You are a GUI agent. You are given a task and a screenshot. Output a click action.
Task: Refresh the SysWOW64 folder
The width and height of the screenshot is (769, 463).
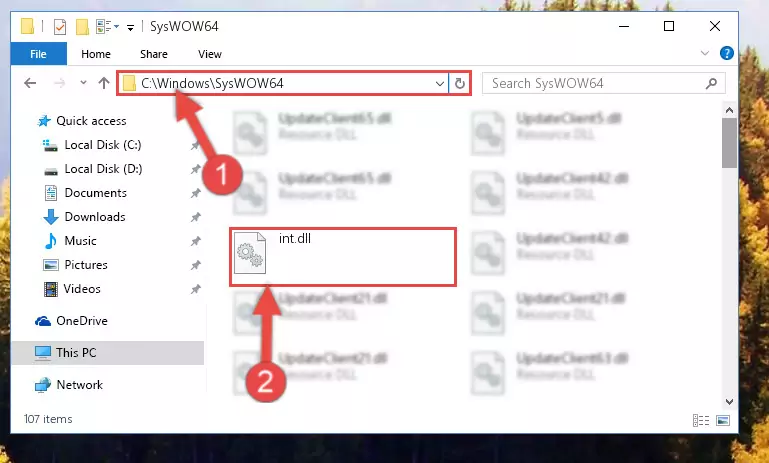coord(460,84)
